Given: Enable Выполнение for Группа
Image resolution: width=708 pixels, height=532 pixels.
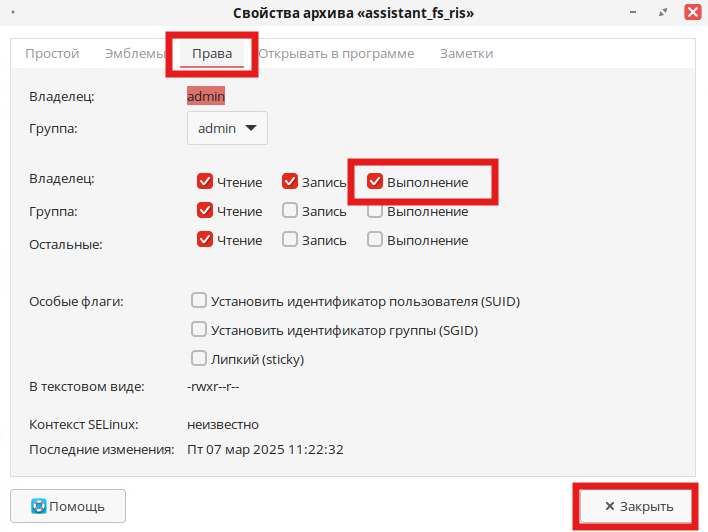Looking at the screenshot, I should point(375,212).
